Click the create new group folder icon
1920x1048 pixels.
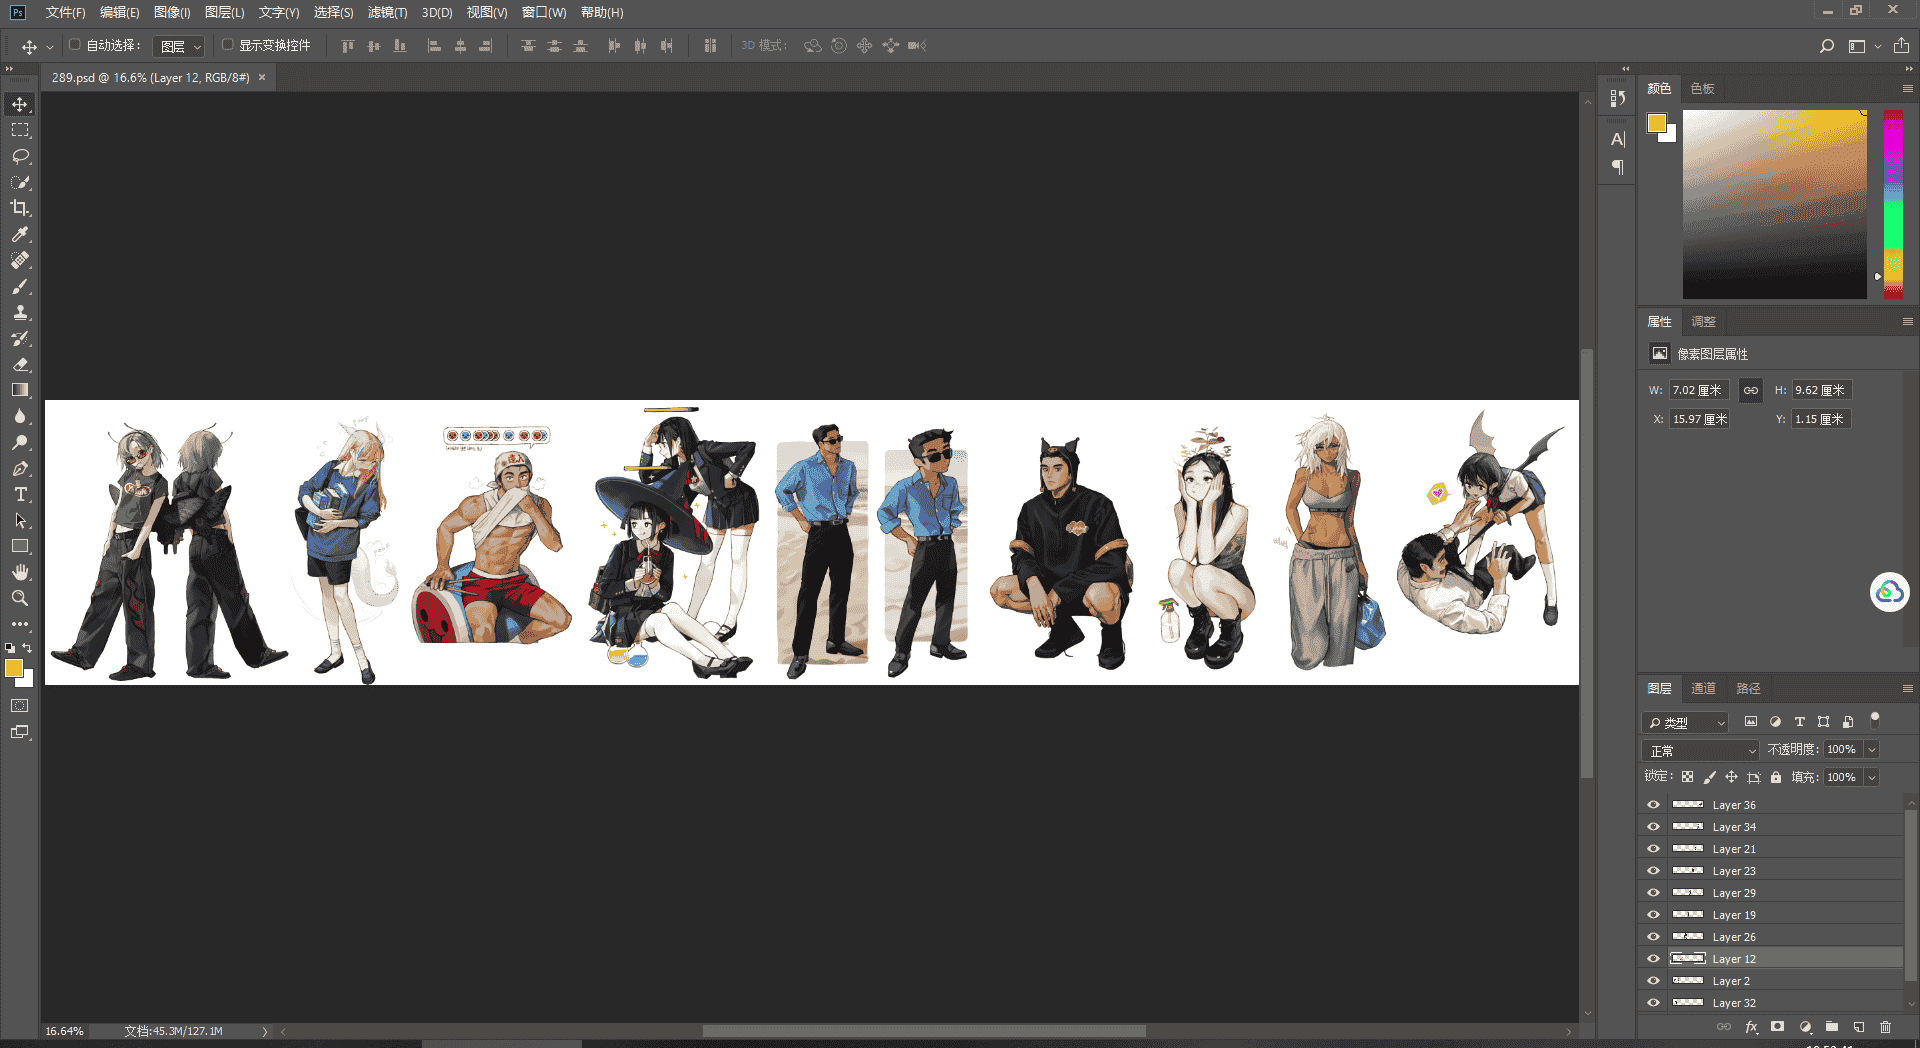[1832, 1027]
